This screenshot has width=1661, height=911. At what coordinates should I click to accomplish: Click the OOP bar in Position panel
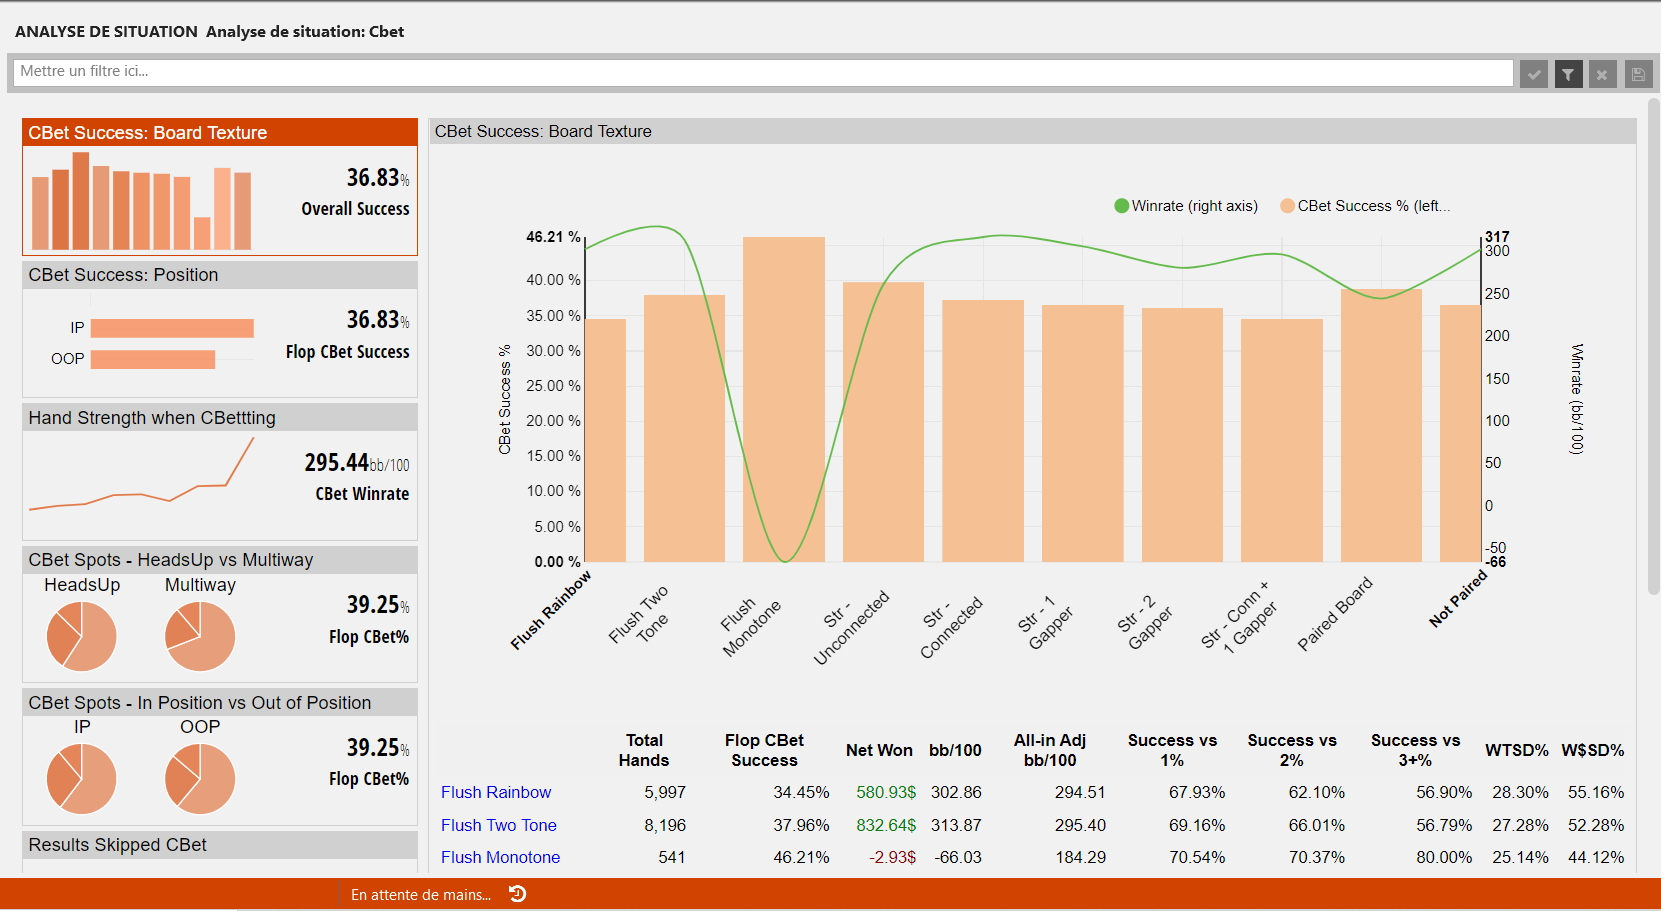[x=153, y=359]
